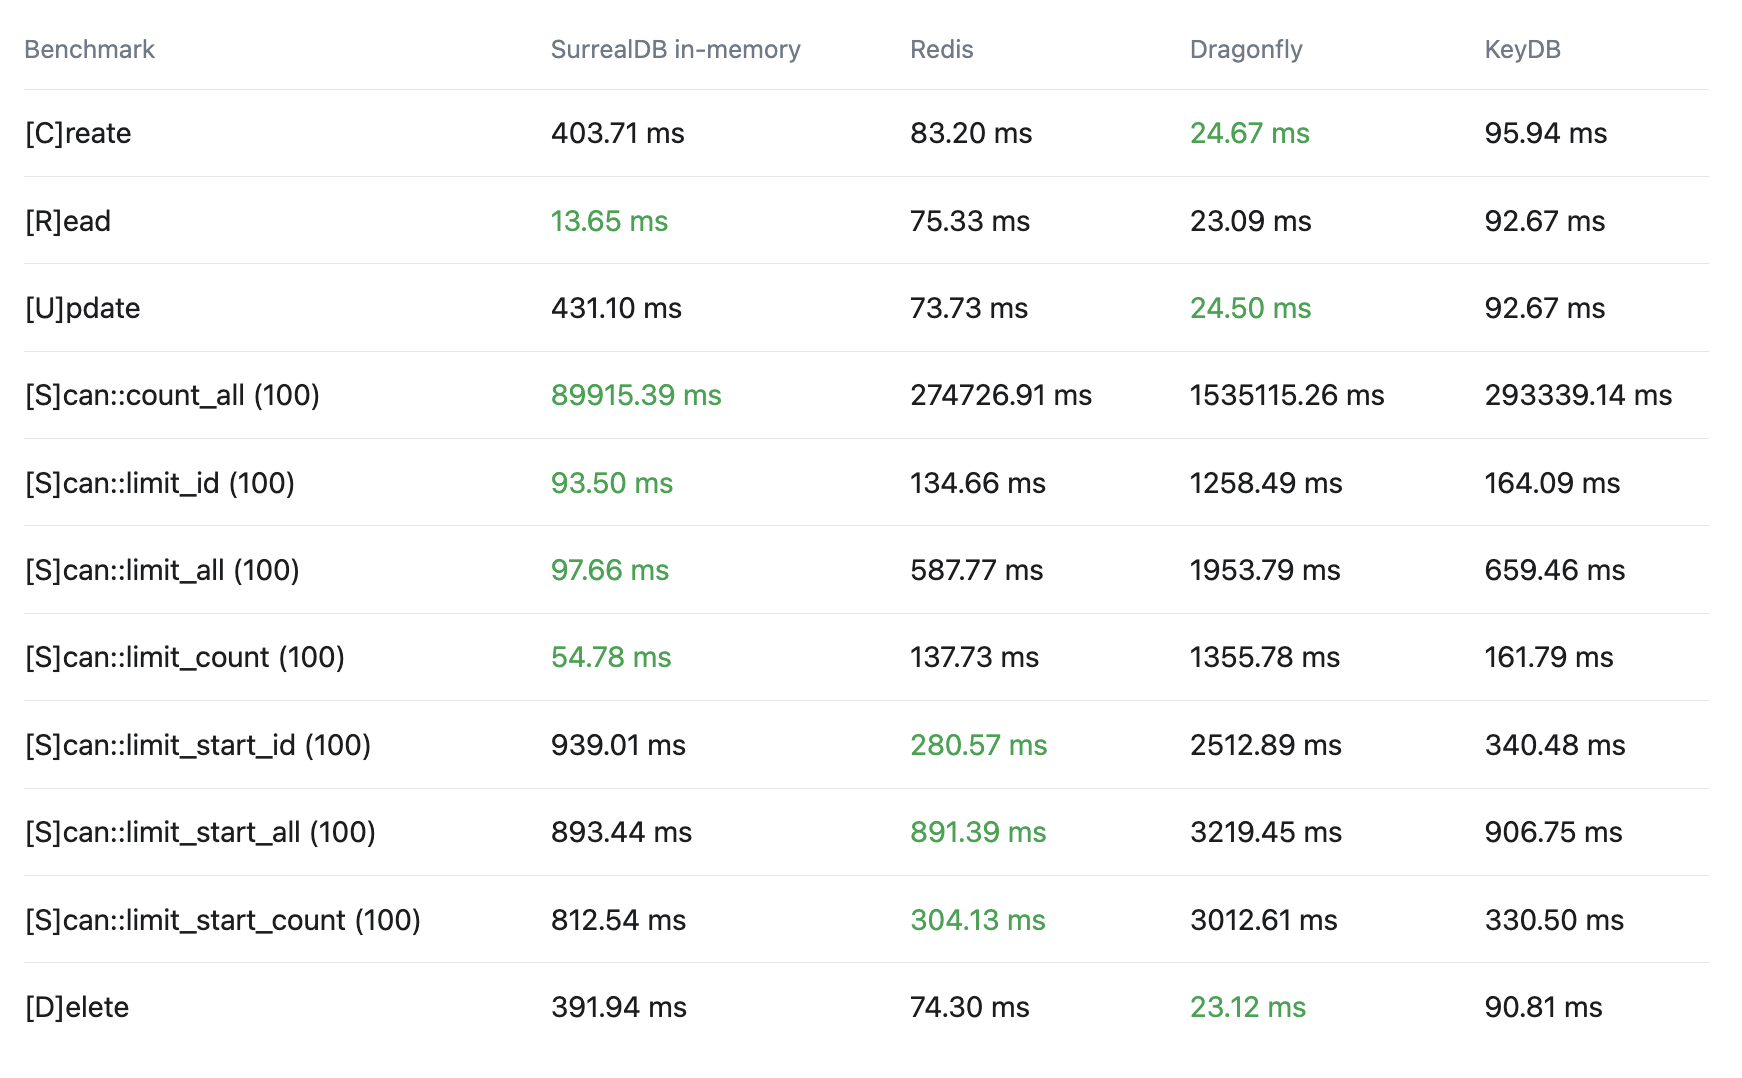Click the green 891.39 ms value
This screenshot has height=1078, width=1742.
coord(978,832)
